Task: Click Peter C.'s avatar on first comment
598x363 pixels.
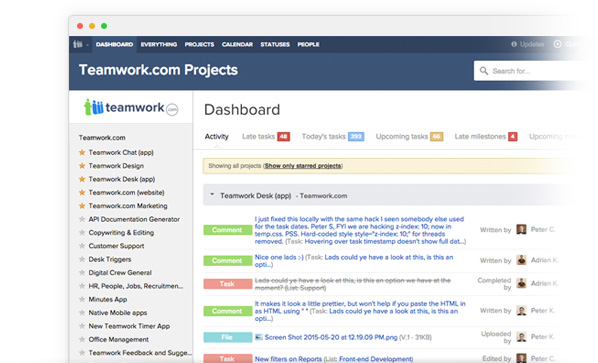Action: pos(521,230)
